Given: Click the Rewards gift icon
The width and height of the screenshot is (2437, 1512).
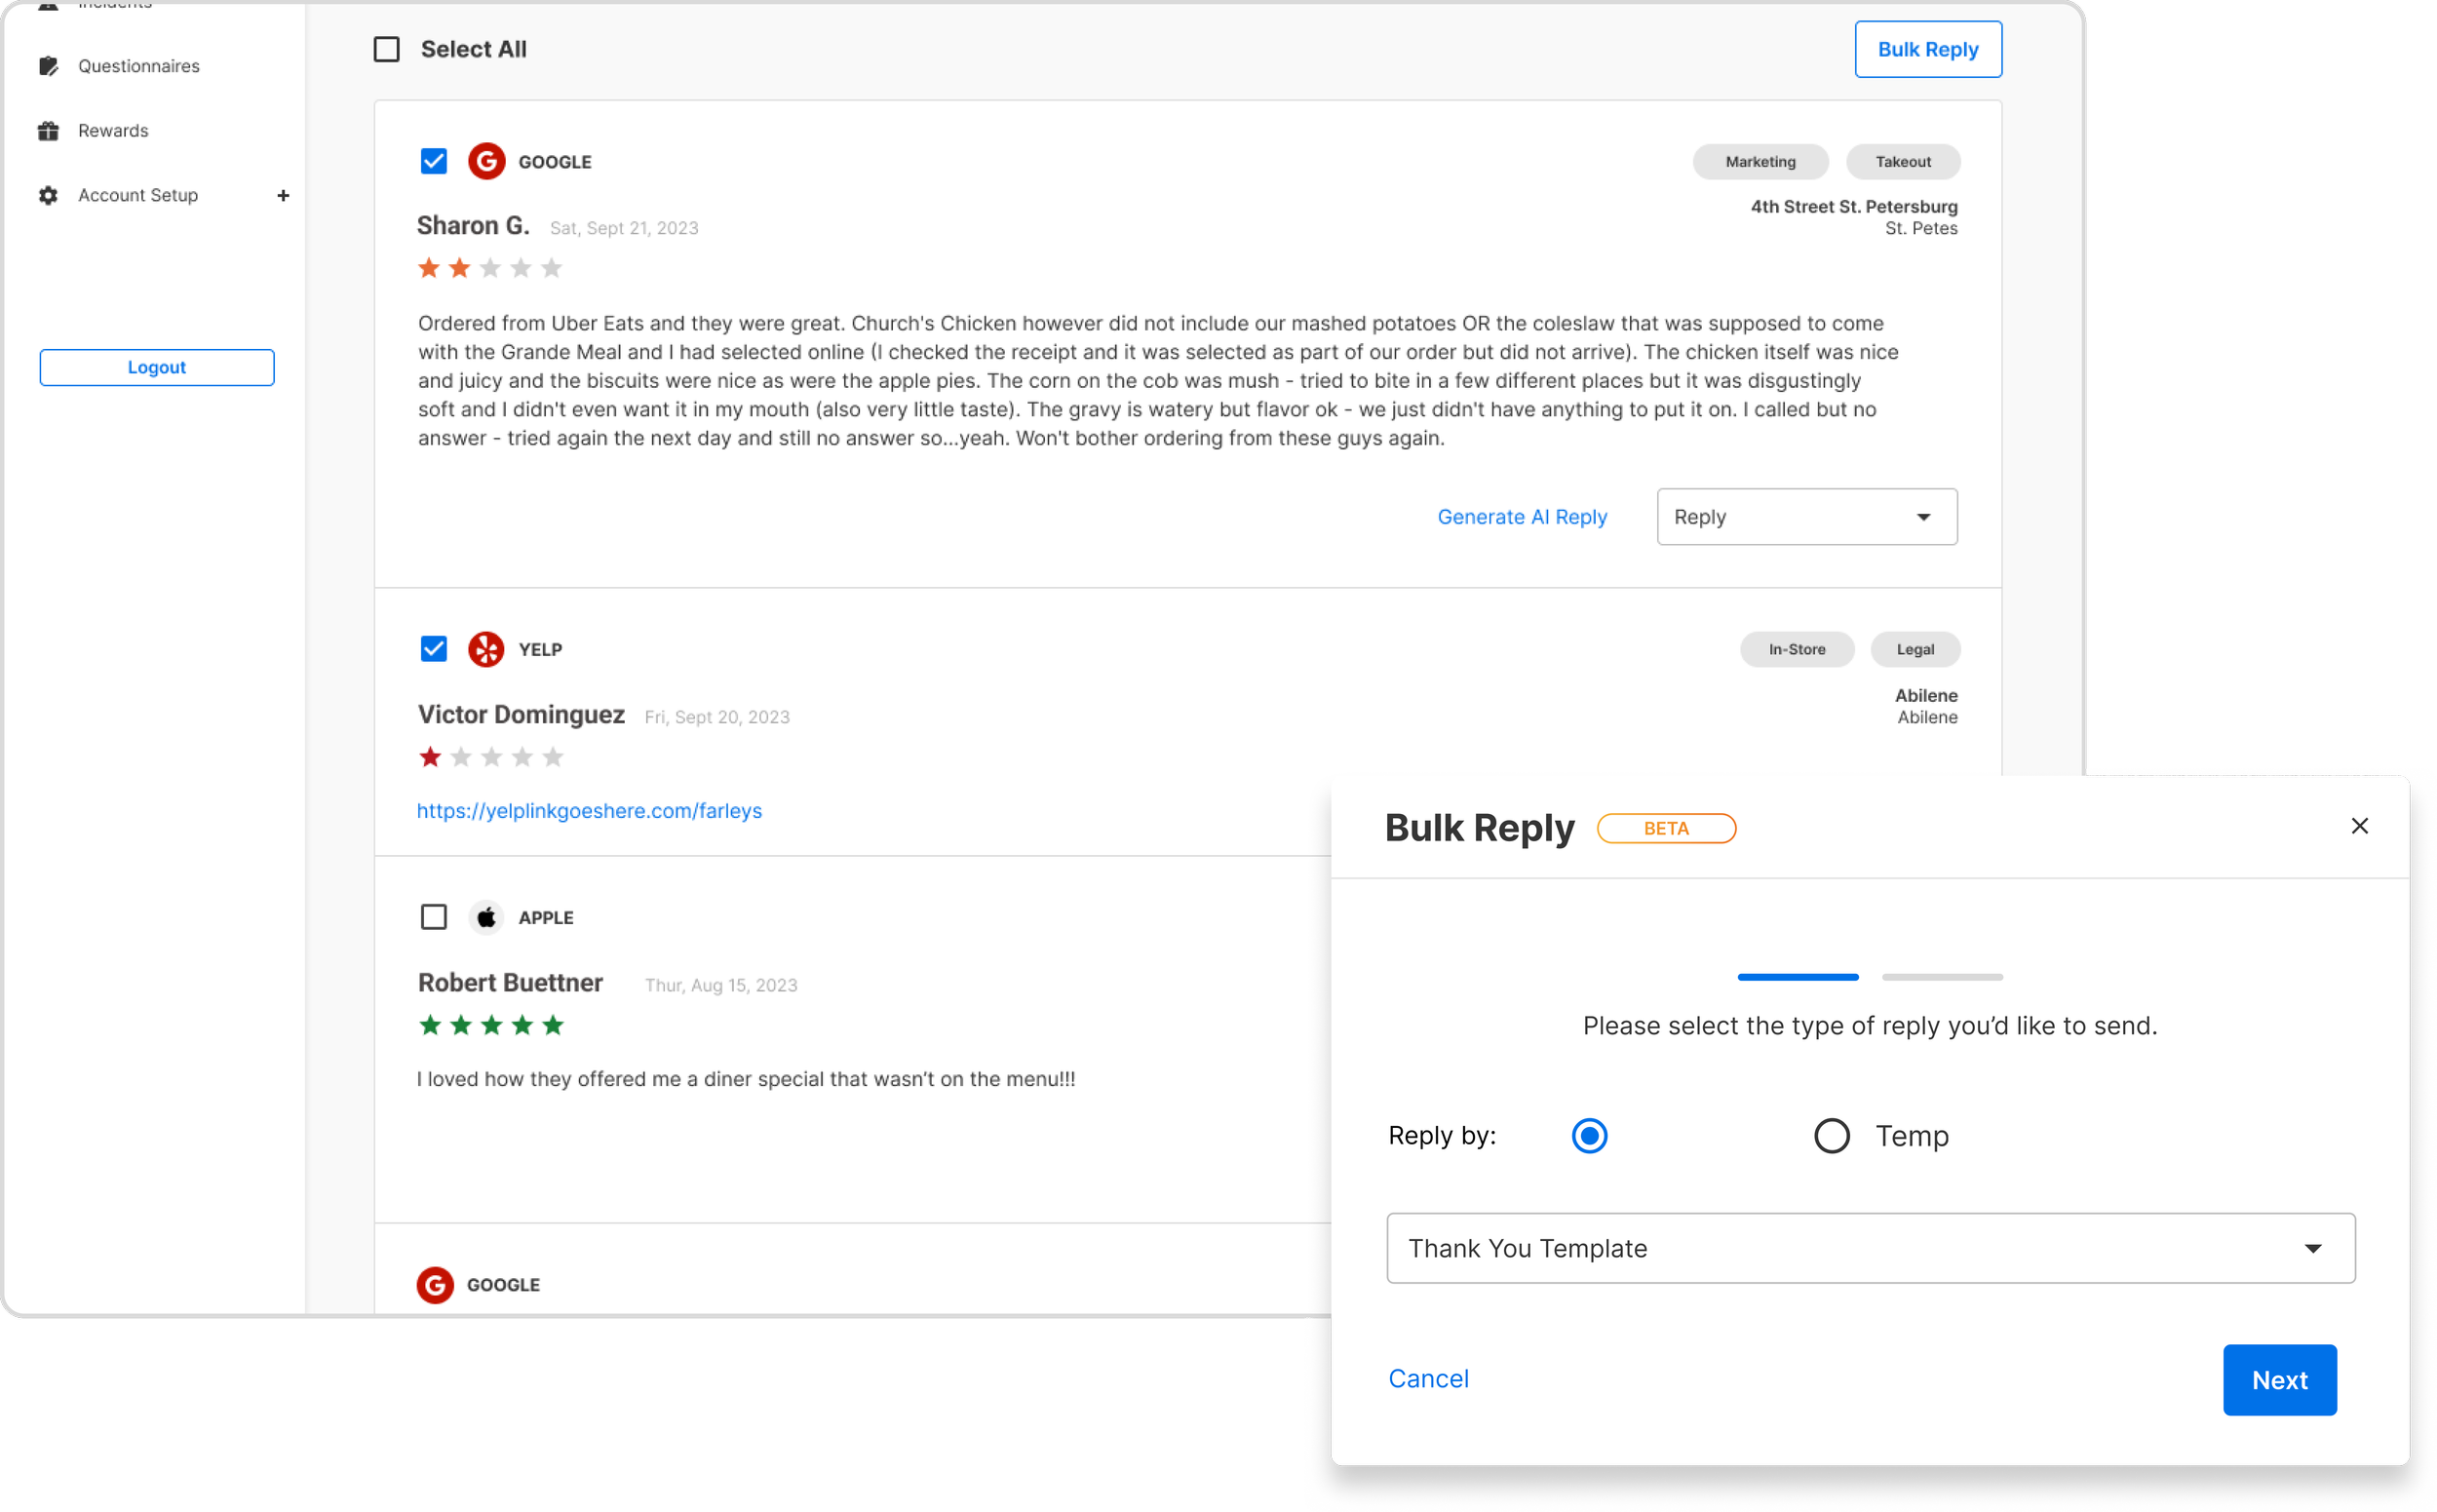Looking at the screenshot, I should pos(48,131).
